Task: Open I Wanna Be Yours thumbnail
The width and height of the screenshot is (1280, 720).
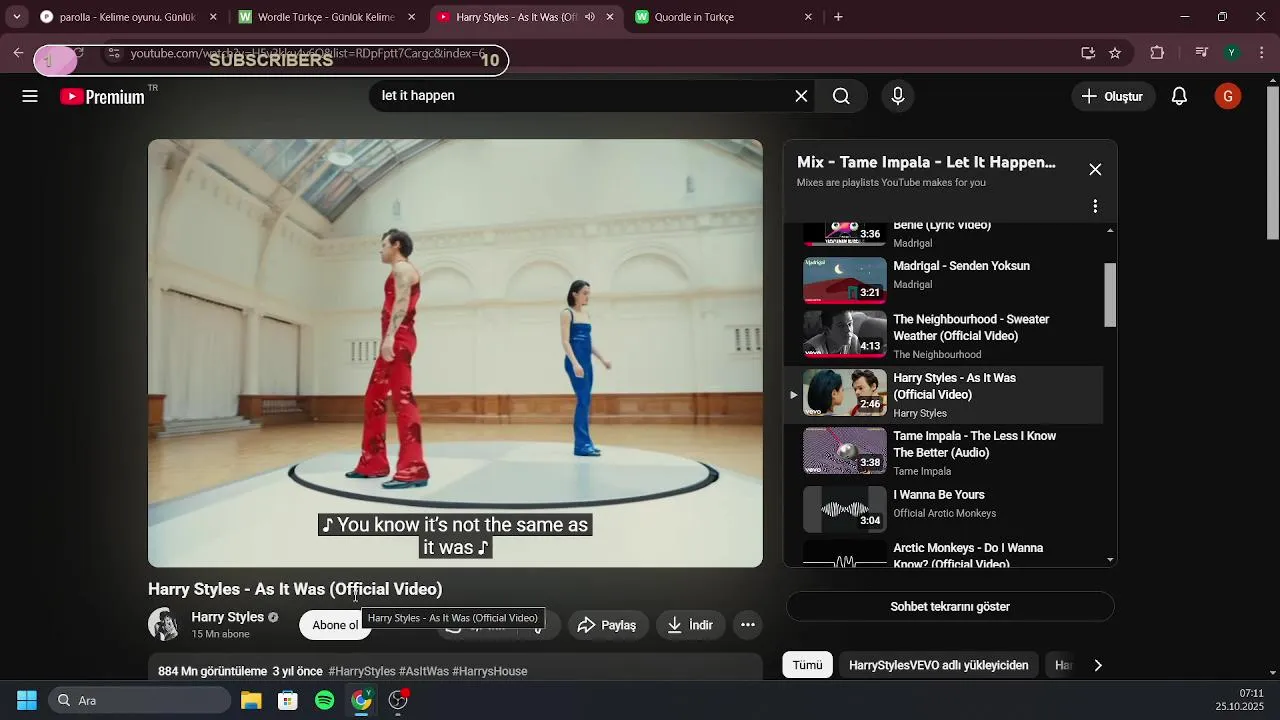Action: 845,508
